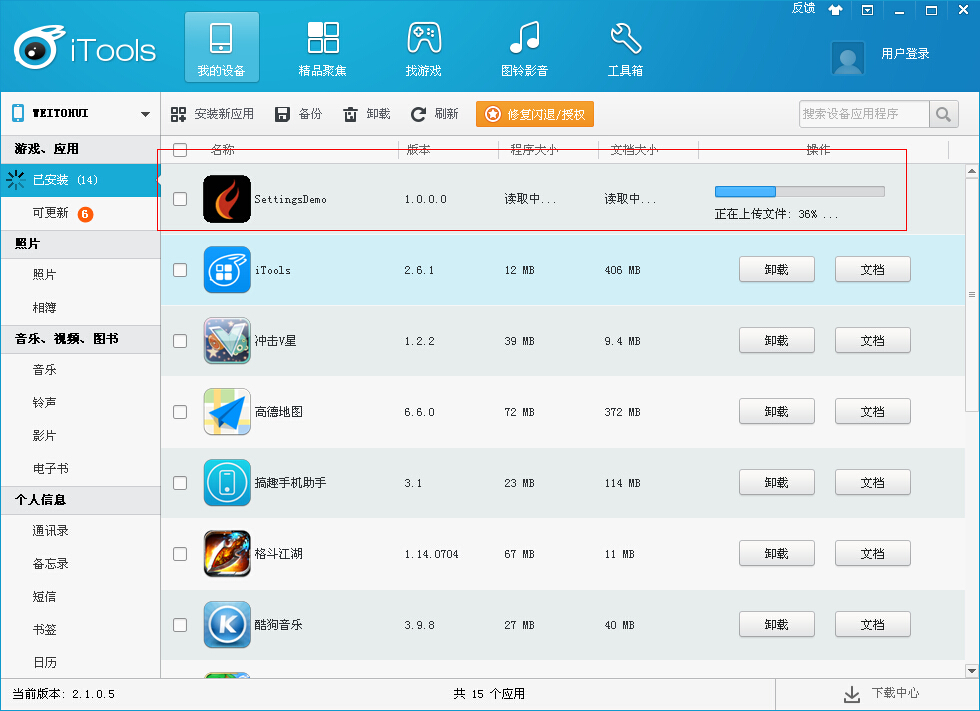Click the SettingsDemo flame app icon
The width and height of the screenshot is (980, 711).
[227, 199]
